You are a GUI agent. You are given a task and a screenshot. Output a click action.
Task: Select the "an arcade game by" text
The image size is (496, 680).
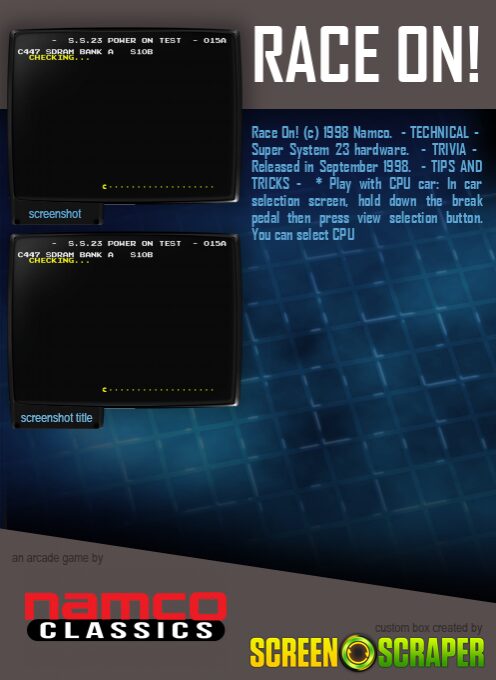[x=57, y=558]
